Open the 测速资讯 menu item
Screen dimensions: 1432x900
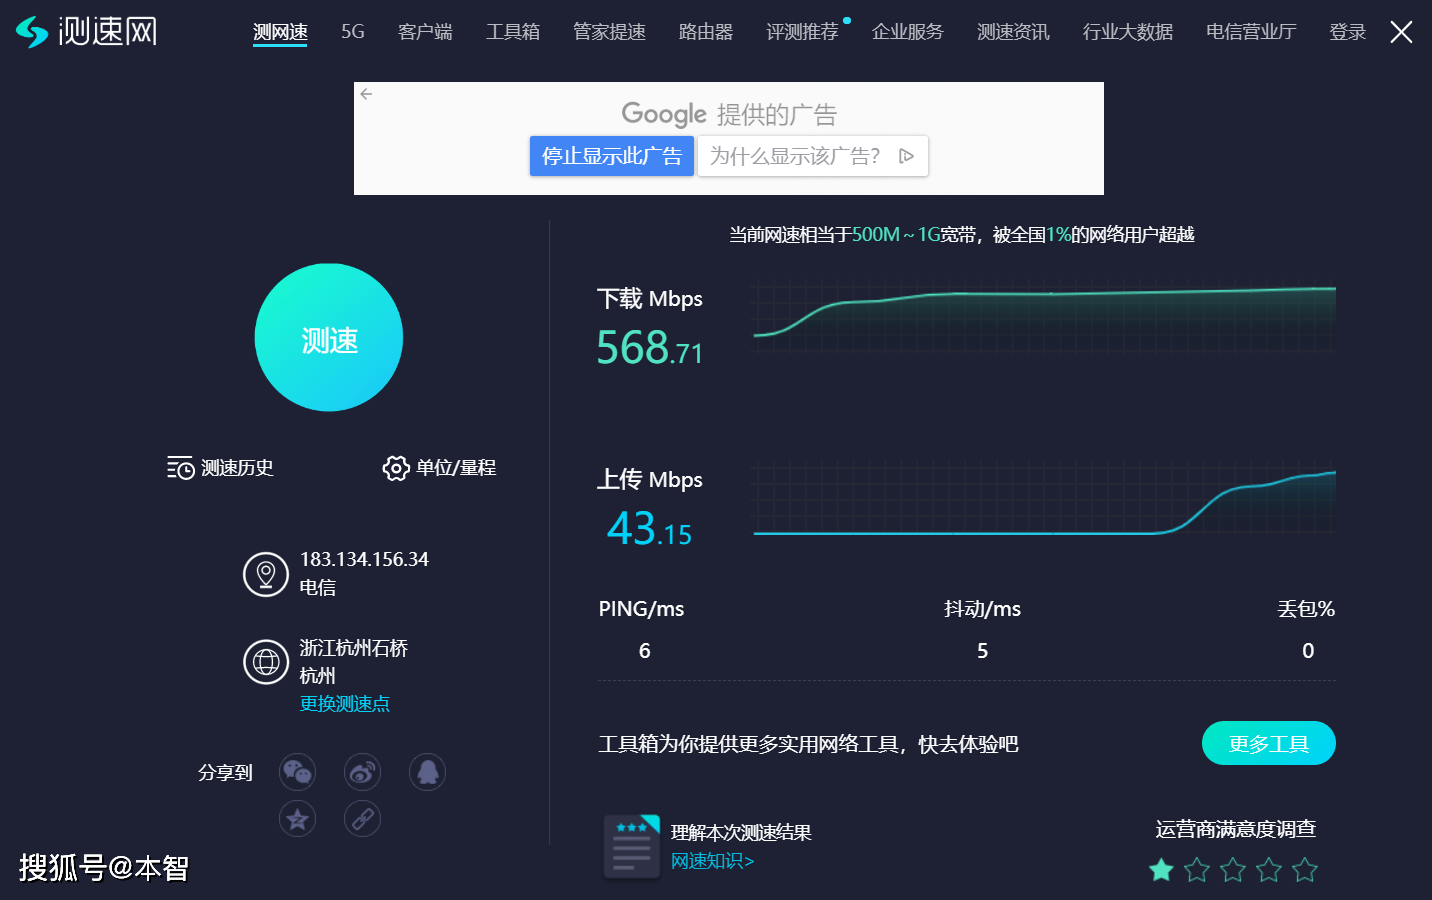coord(1013,32)
